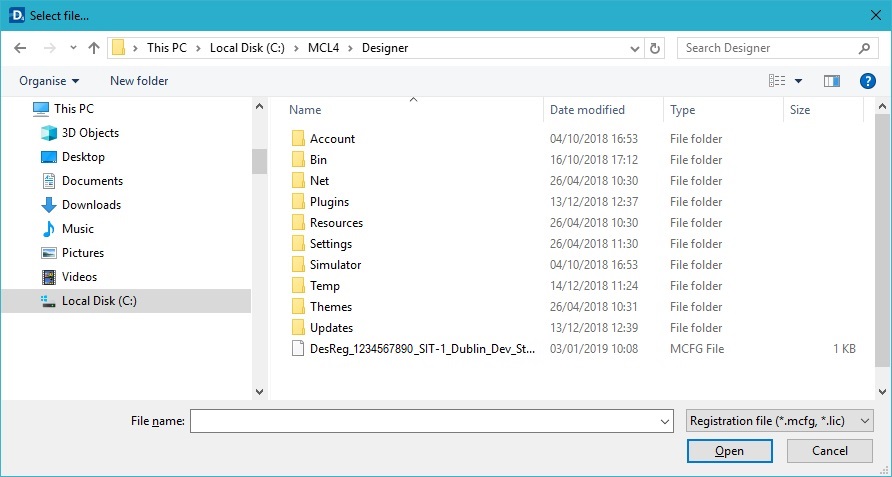Toggle the preview pane icon
The image size is (892, 477).
tap(831, 81)
